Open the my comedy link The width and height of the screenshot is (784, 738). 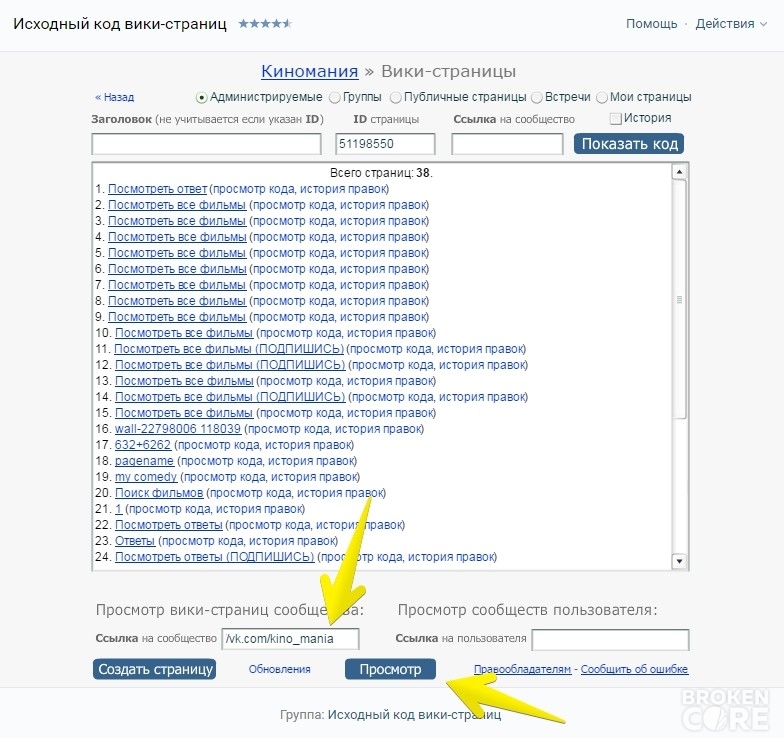click(x=146, y=477)
